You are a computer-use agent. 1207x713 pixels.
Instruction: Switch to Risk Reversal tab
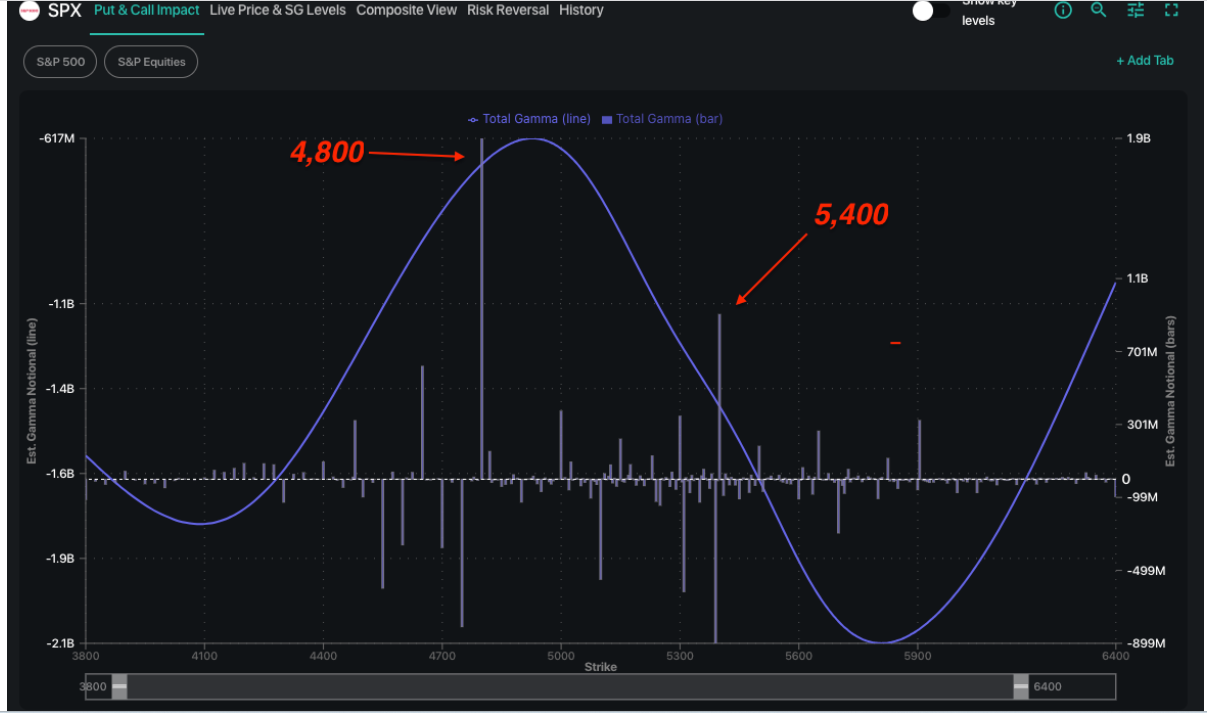point(508,10)
